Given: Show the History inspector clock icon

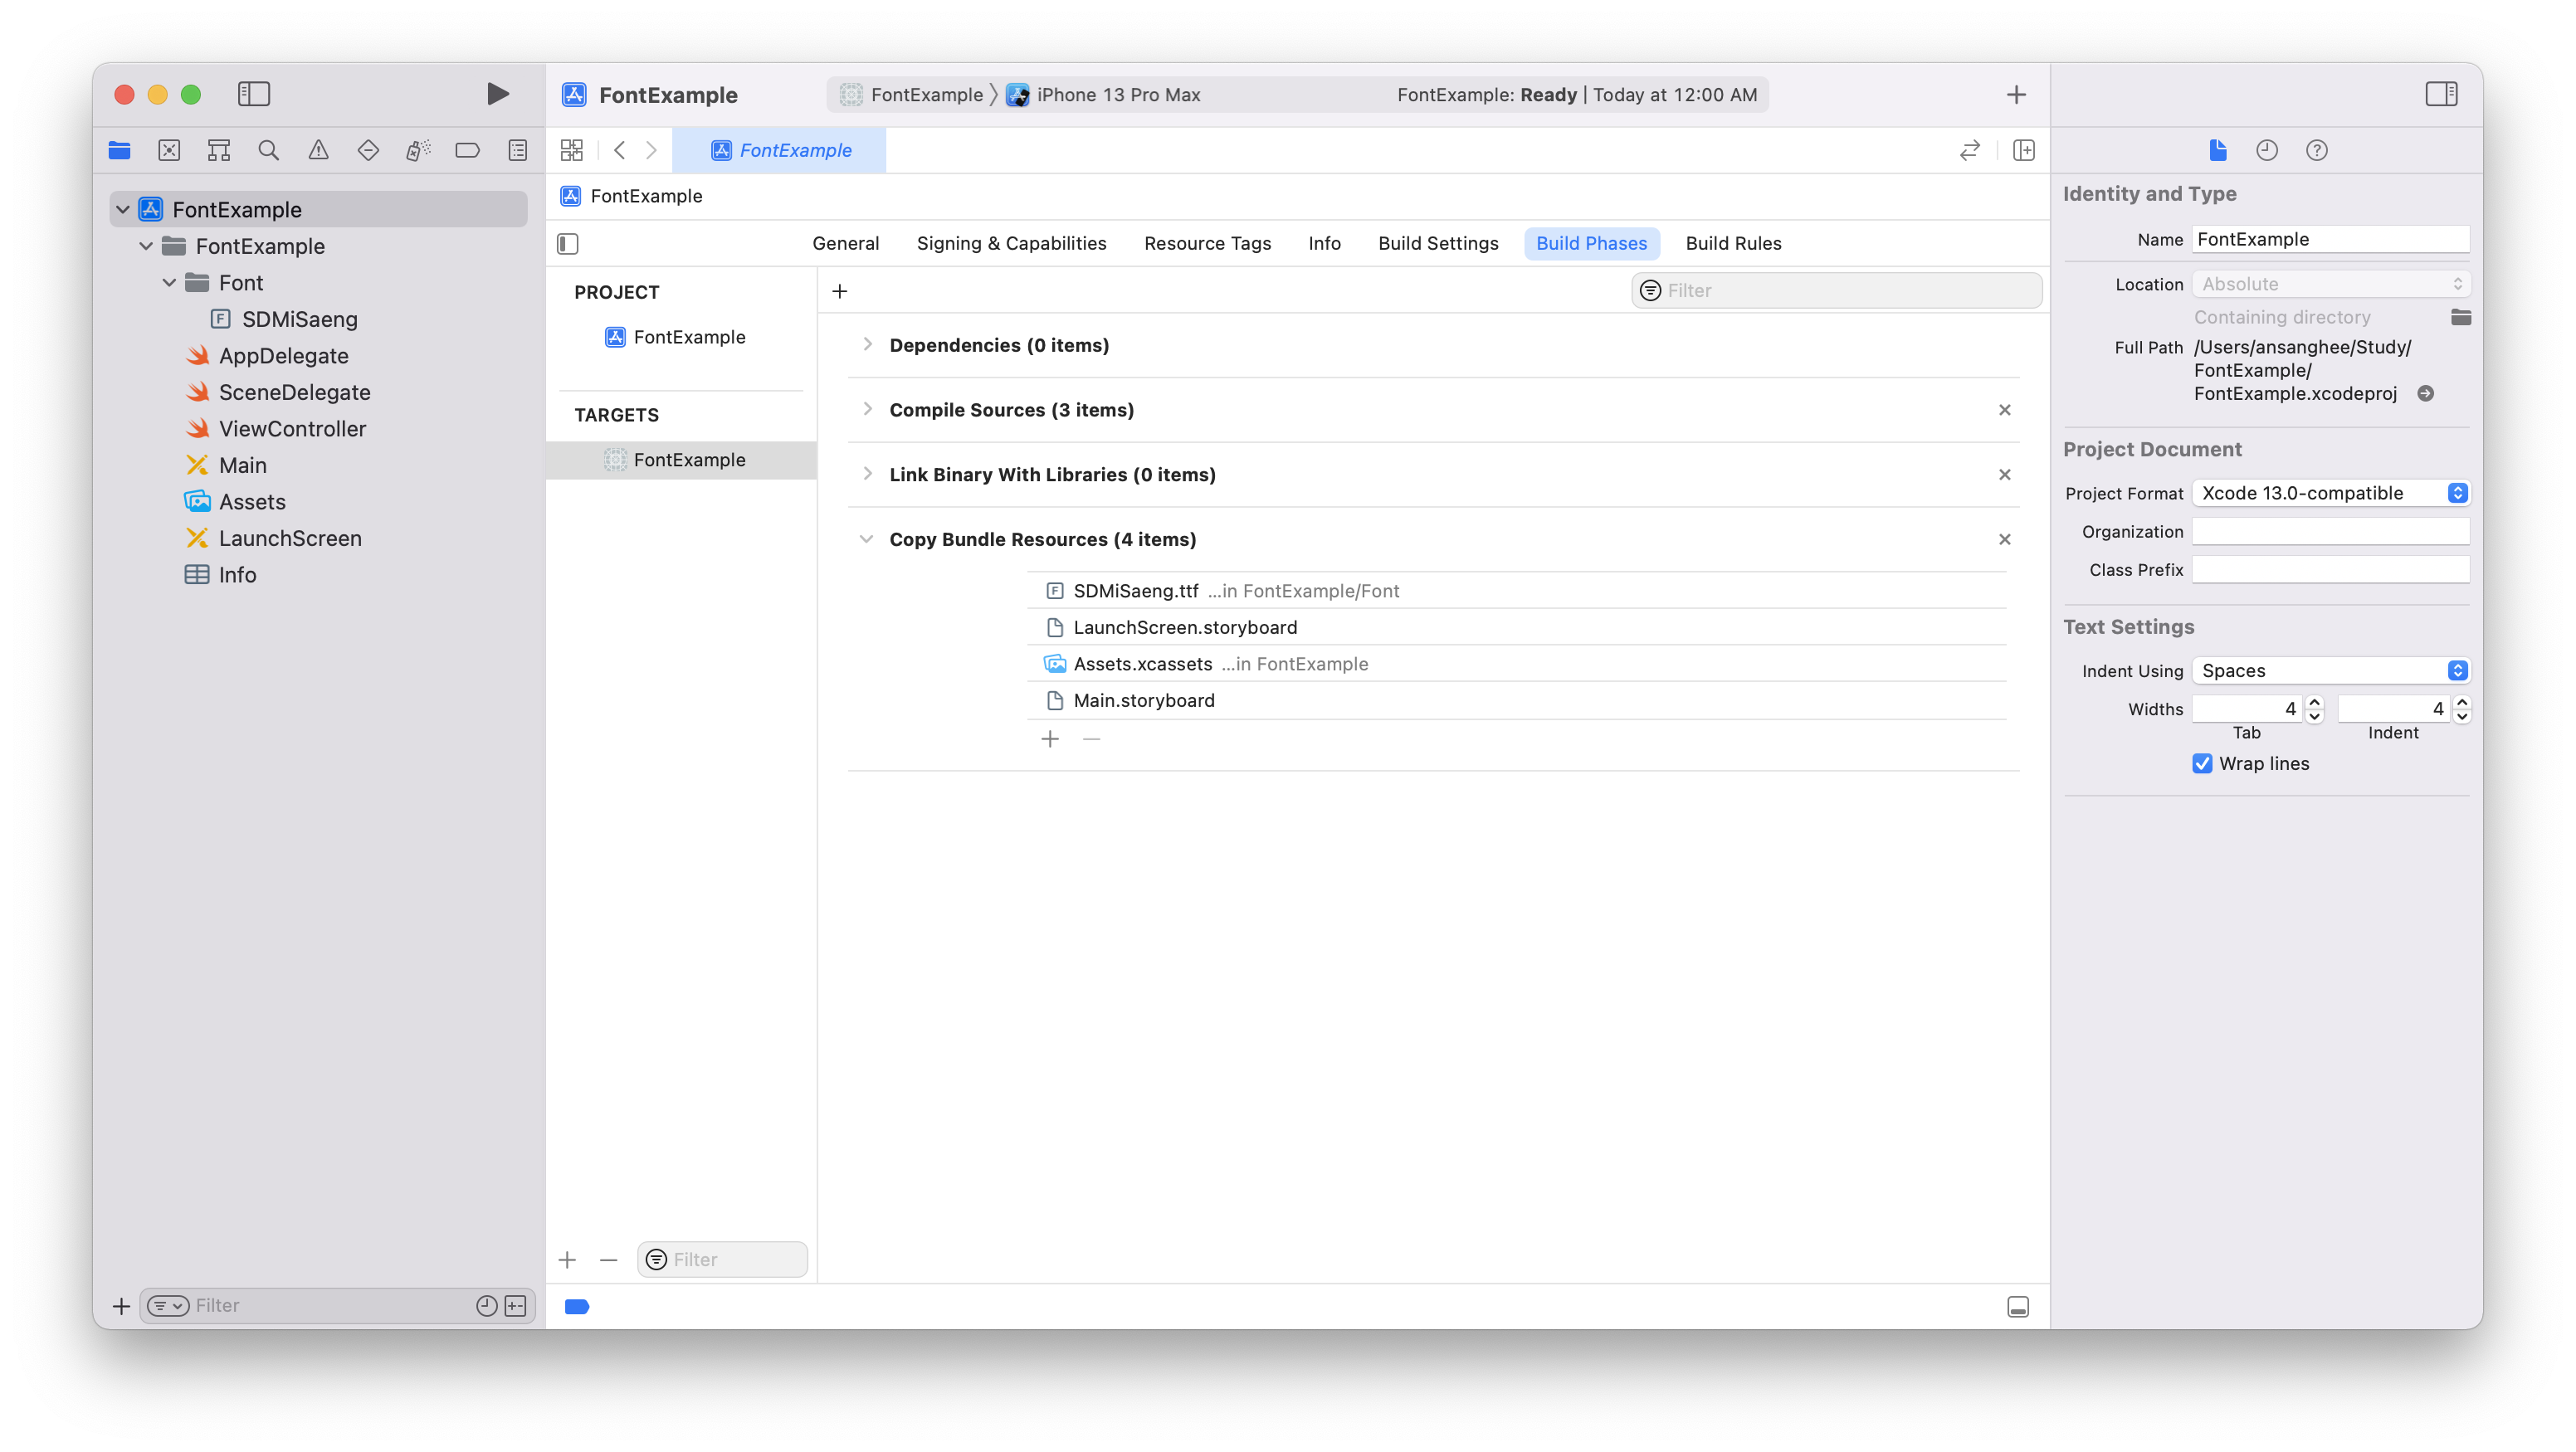Looking at the screenshot, I should [2266, 150].
